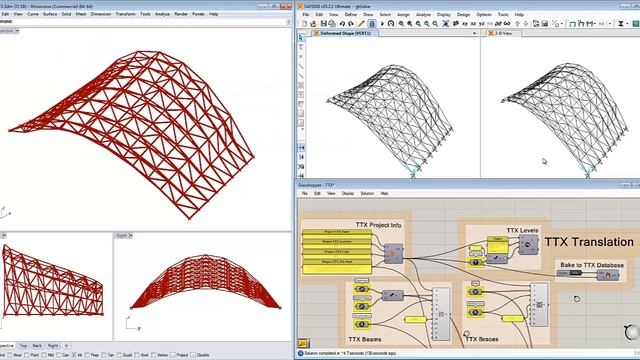640x360 pixels.
Task: Toggle the Disable osnap checkbox
Action: (193, 355)
